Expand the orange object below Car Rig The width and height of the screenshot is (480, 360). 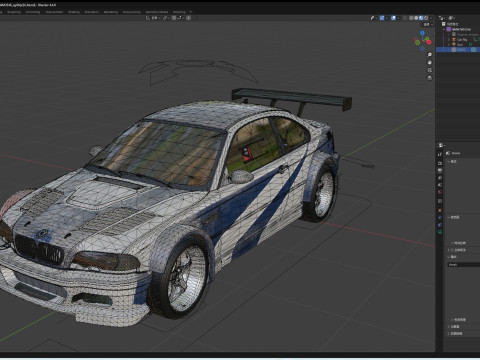(449, 44)
